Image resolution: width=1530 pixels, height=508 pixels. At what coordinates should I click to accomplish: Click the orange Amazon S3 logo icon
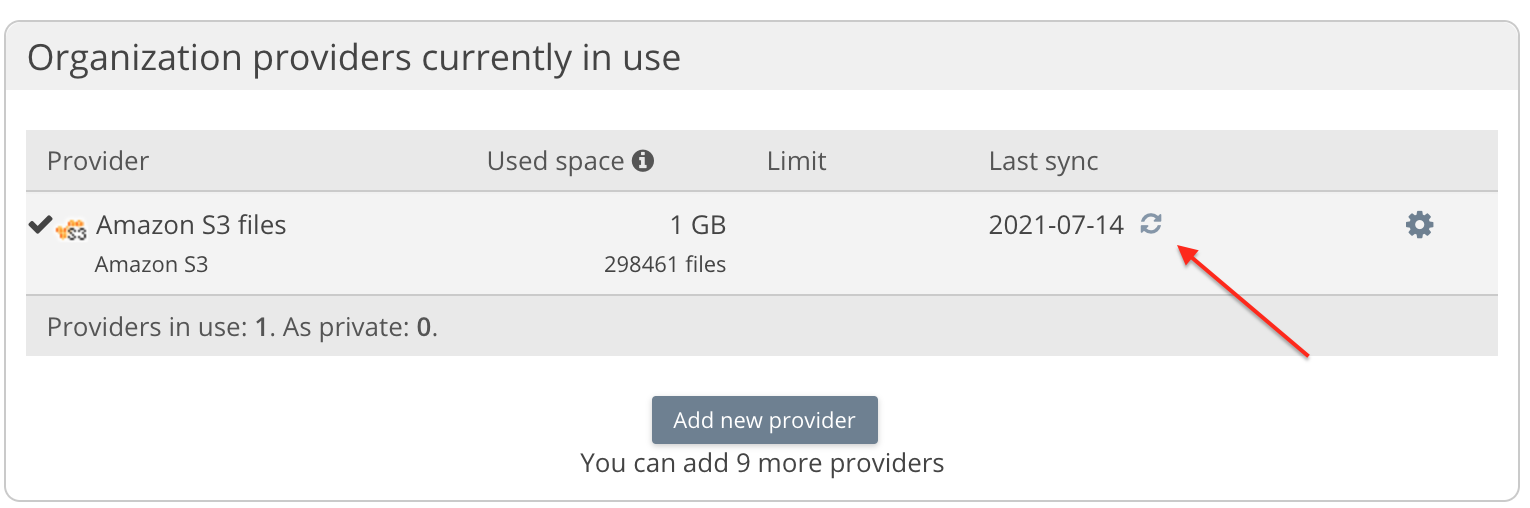(x=71, y=229)
